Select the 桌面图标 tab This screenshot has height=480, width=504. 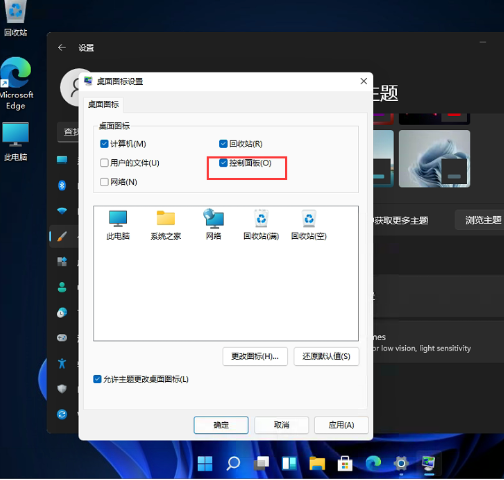(x=103, y=105)
